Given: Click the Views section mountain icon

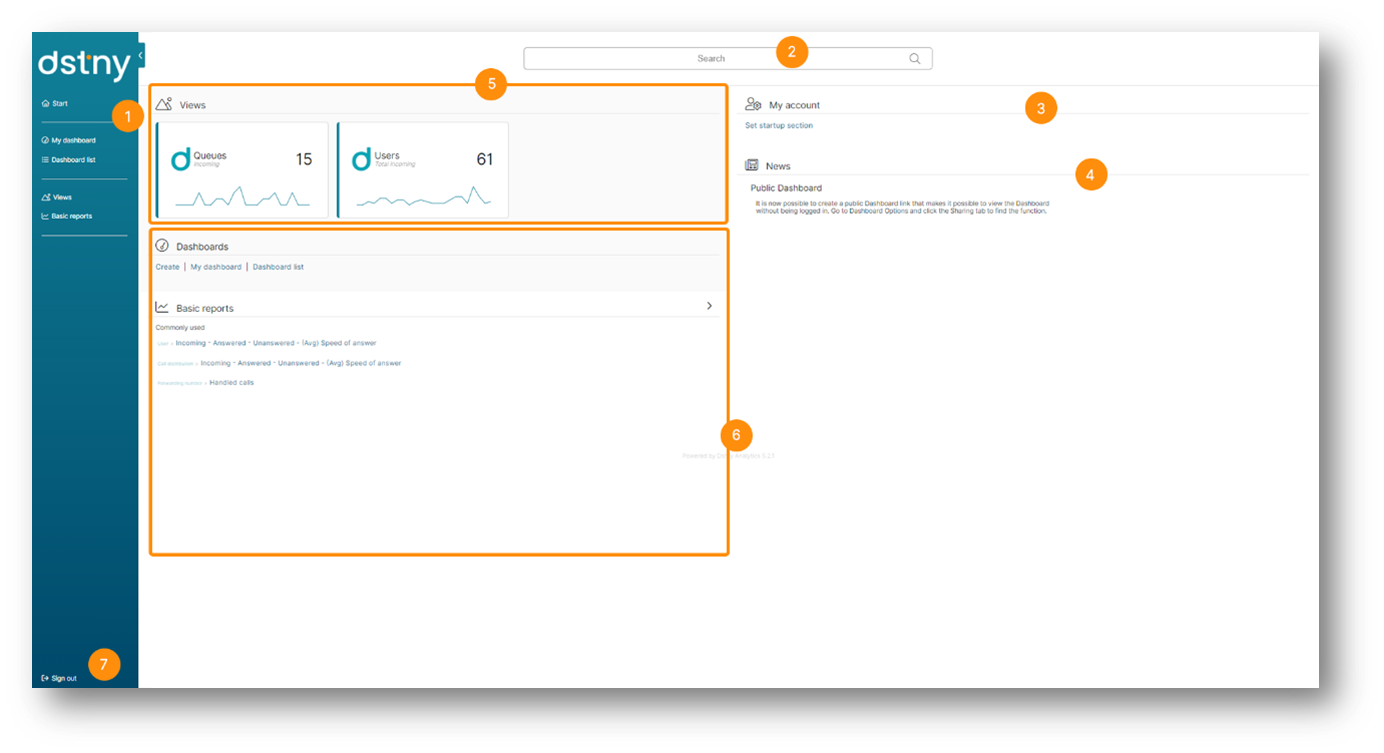Looking at the screenshot, I should tap(164, 104).
